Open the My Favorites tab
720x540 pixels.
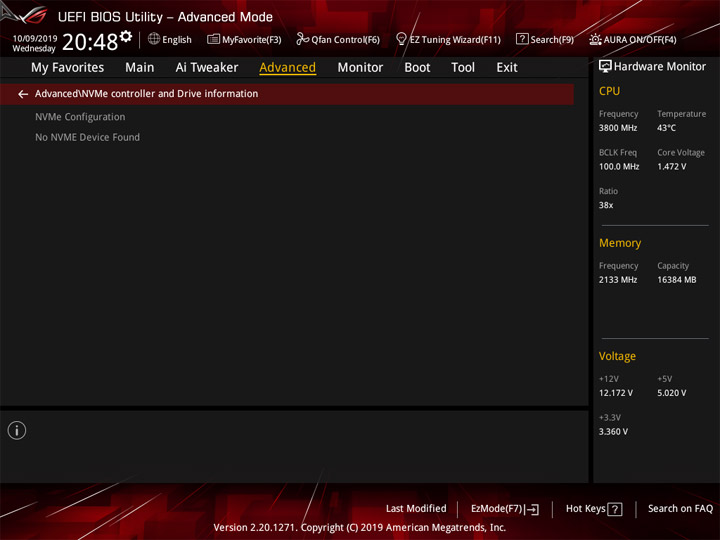68,68
